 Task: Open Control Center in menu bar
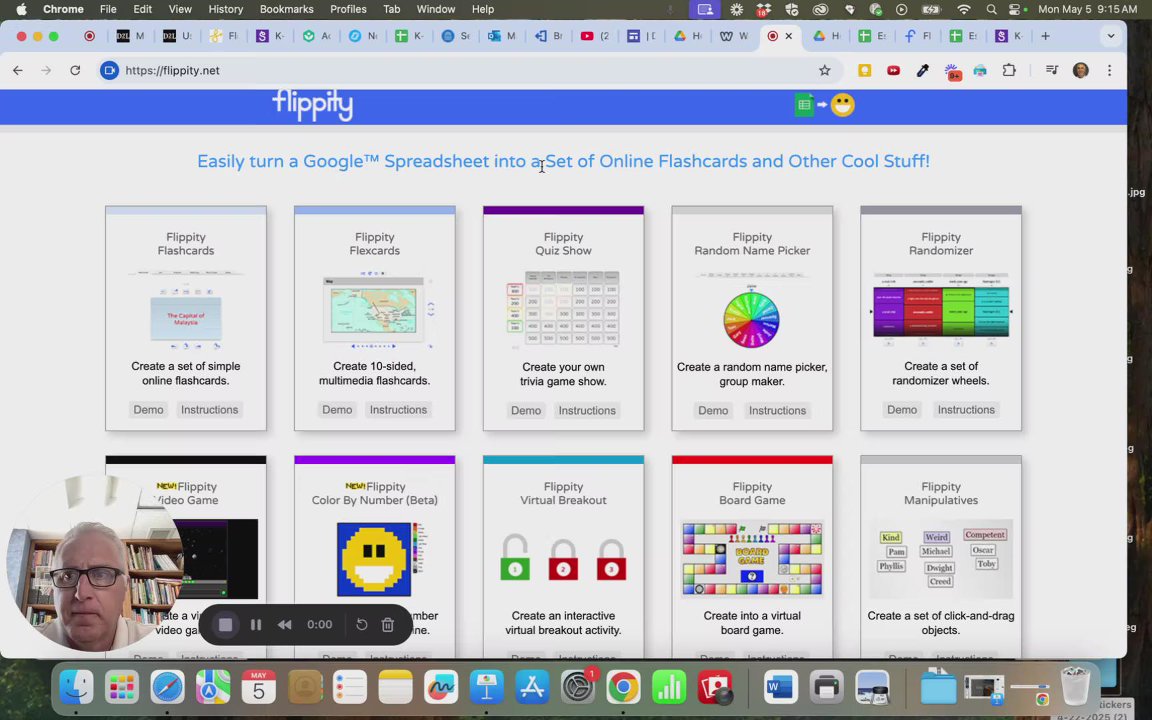pos(1016,9)
